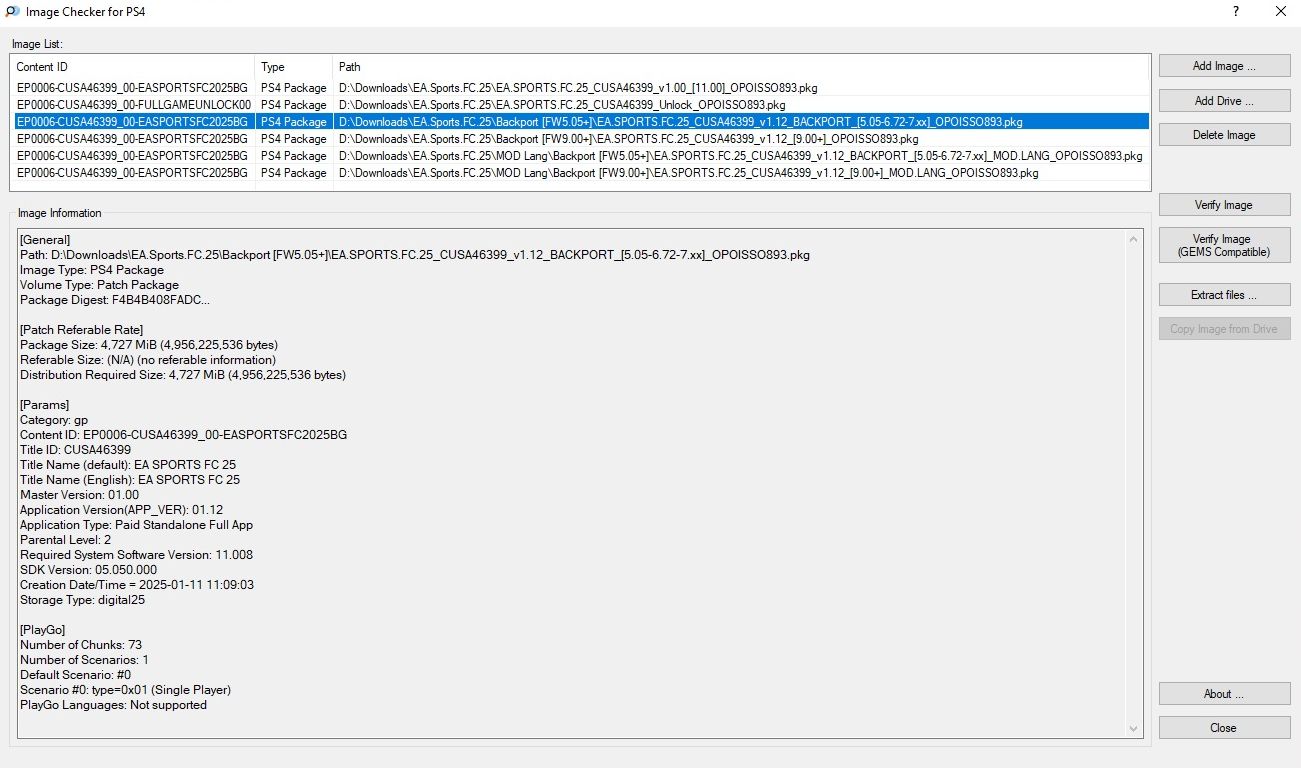Click Verify Image (GEMS Compatible) button

pyautogui.click(x=1224, y=245)
